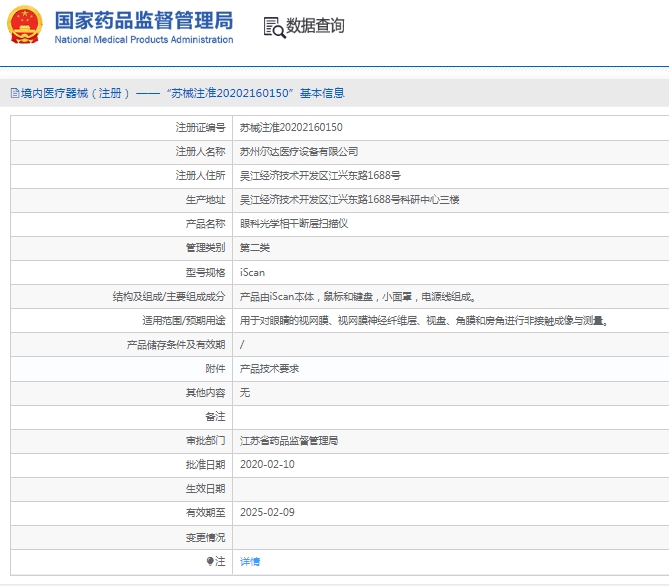Click the 注册证编号 label

coord(200,127)
